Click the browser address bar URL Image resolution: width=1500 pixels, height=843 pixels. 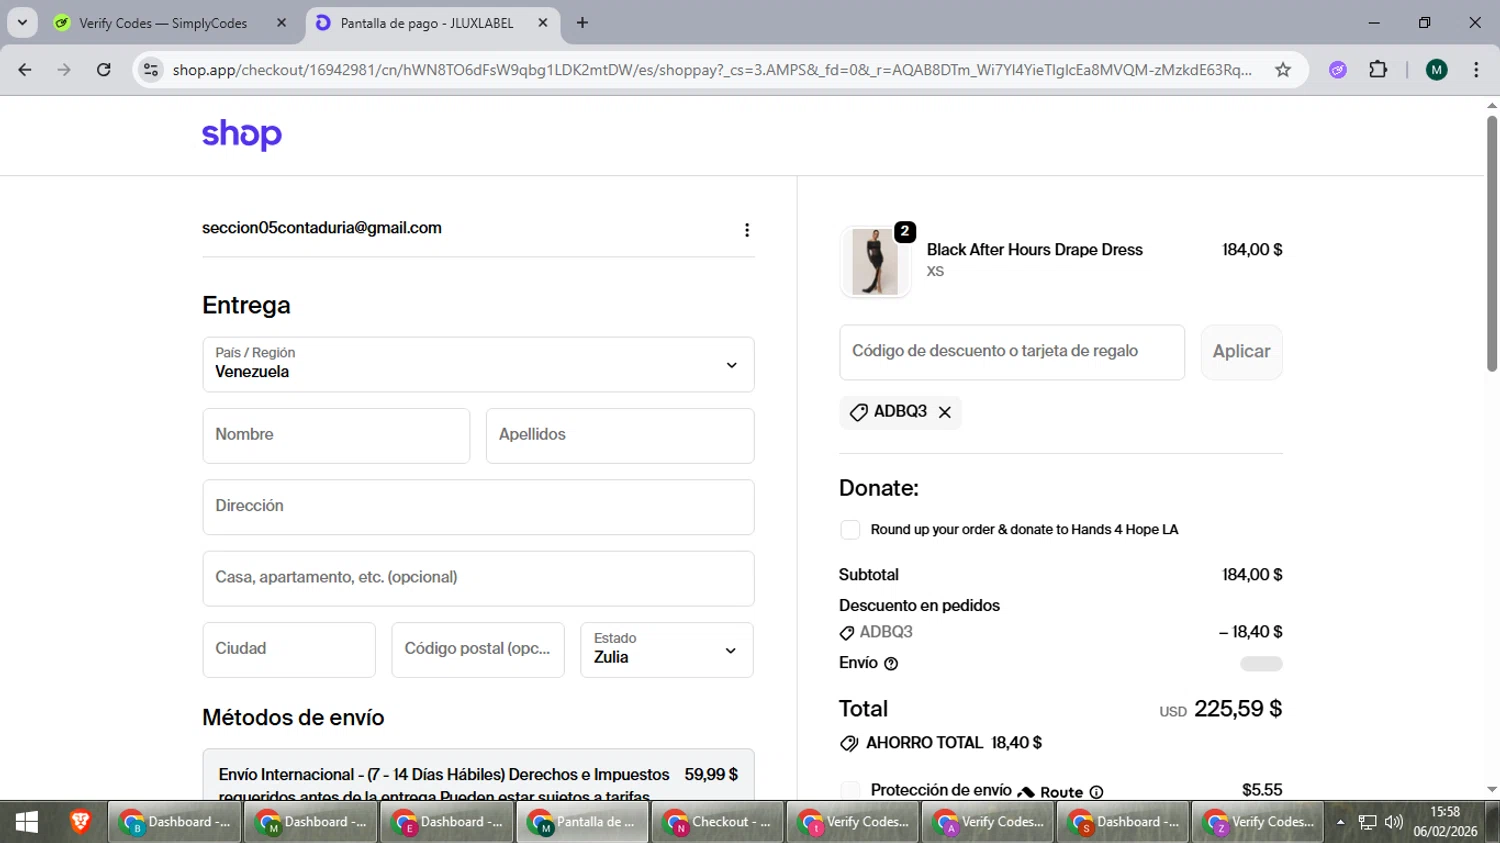tap(712, 70)
